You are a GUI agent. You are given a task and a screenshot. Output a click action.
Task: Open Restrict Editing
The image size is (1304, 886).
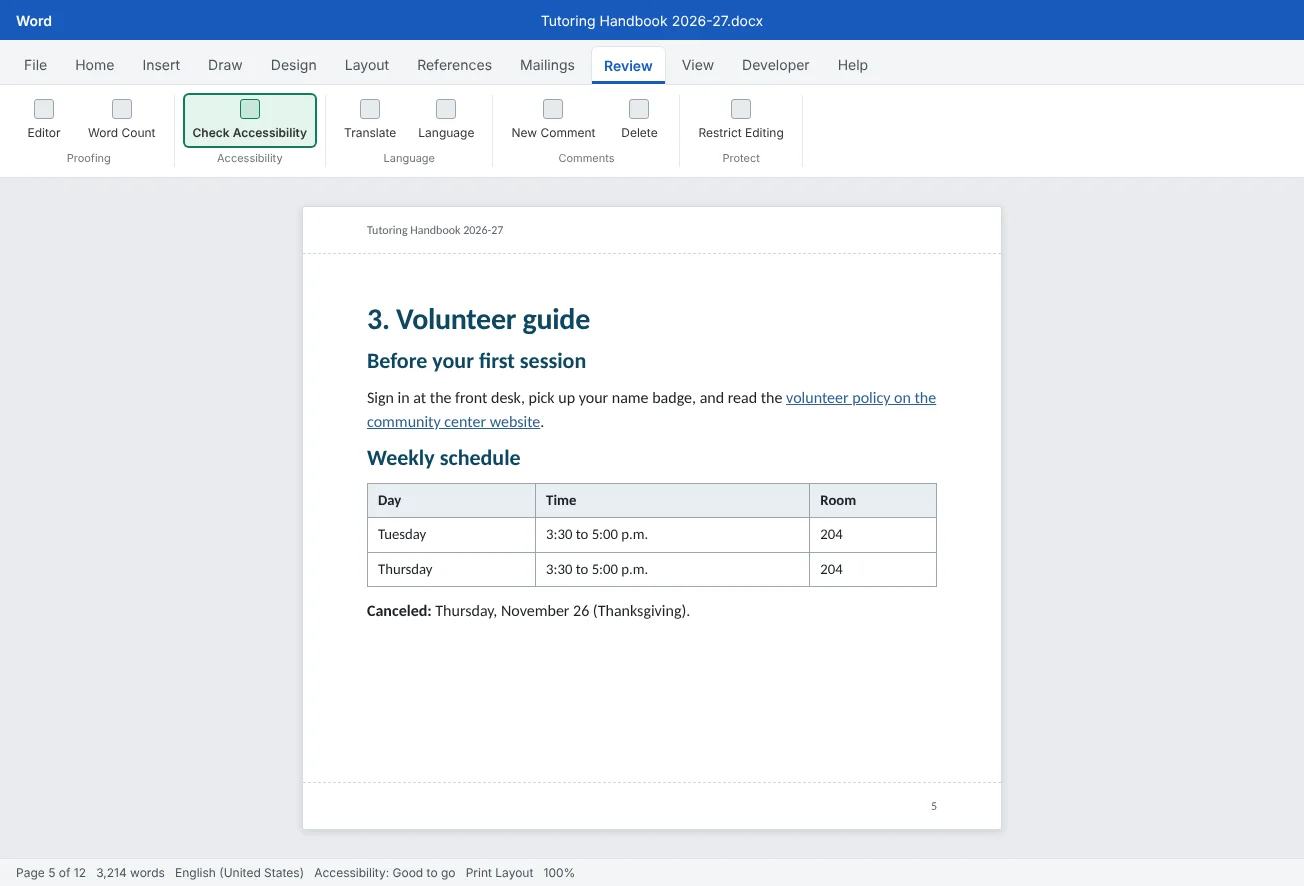tap(741, 120)
